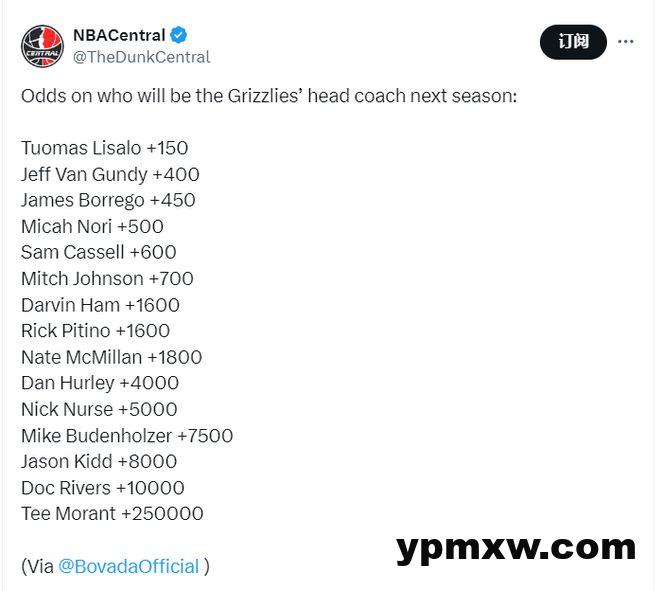Select the James Borrego +450 line
This screenshot has width=660, height=591.
[x=108, y=200]
